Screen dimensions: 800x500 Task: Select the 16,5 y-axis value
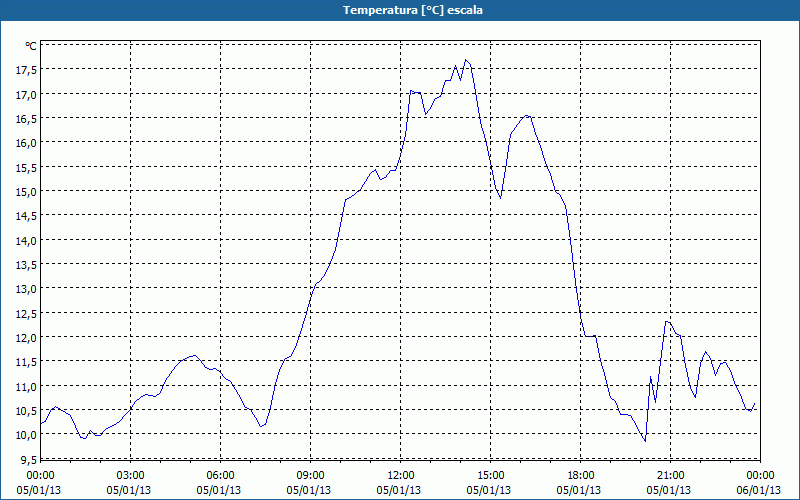(x=26, y=119)
